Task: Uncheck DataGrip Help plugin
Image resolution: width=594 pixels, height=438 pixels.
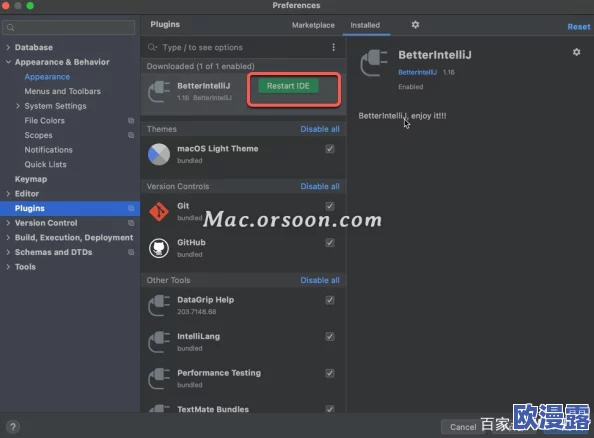Action: click(x=330, y=300)
